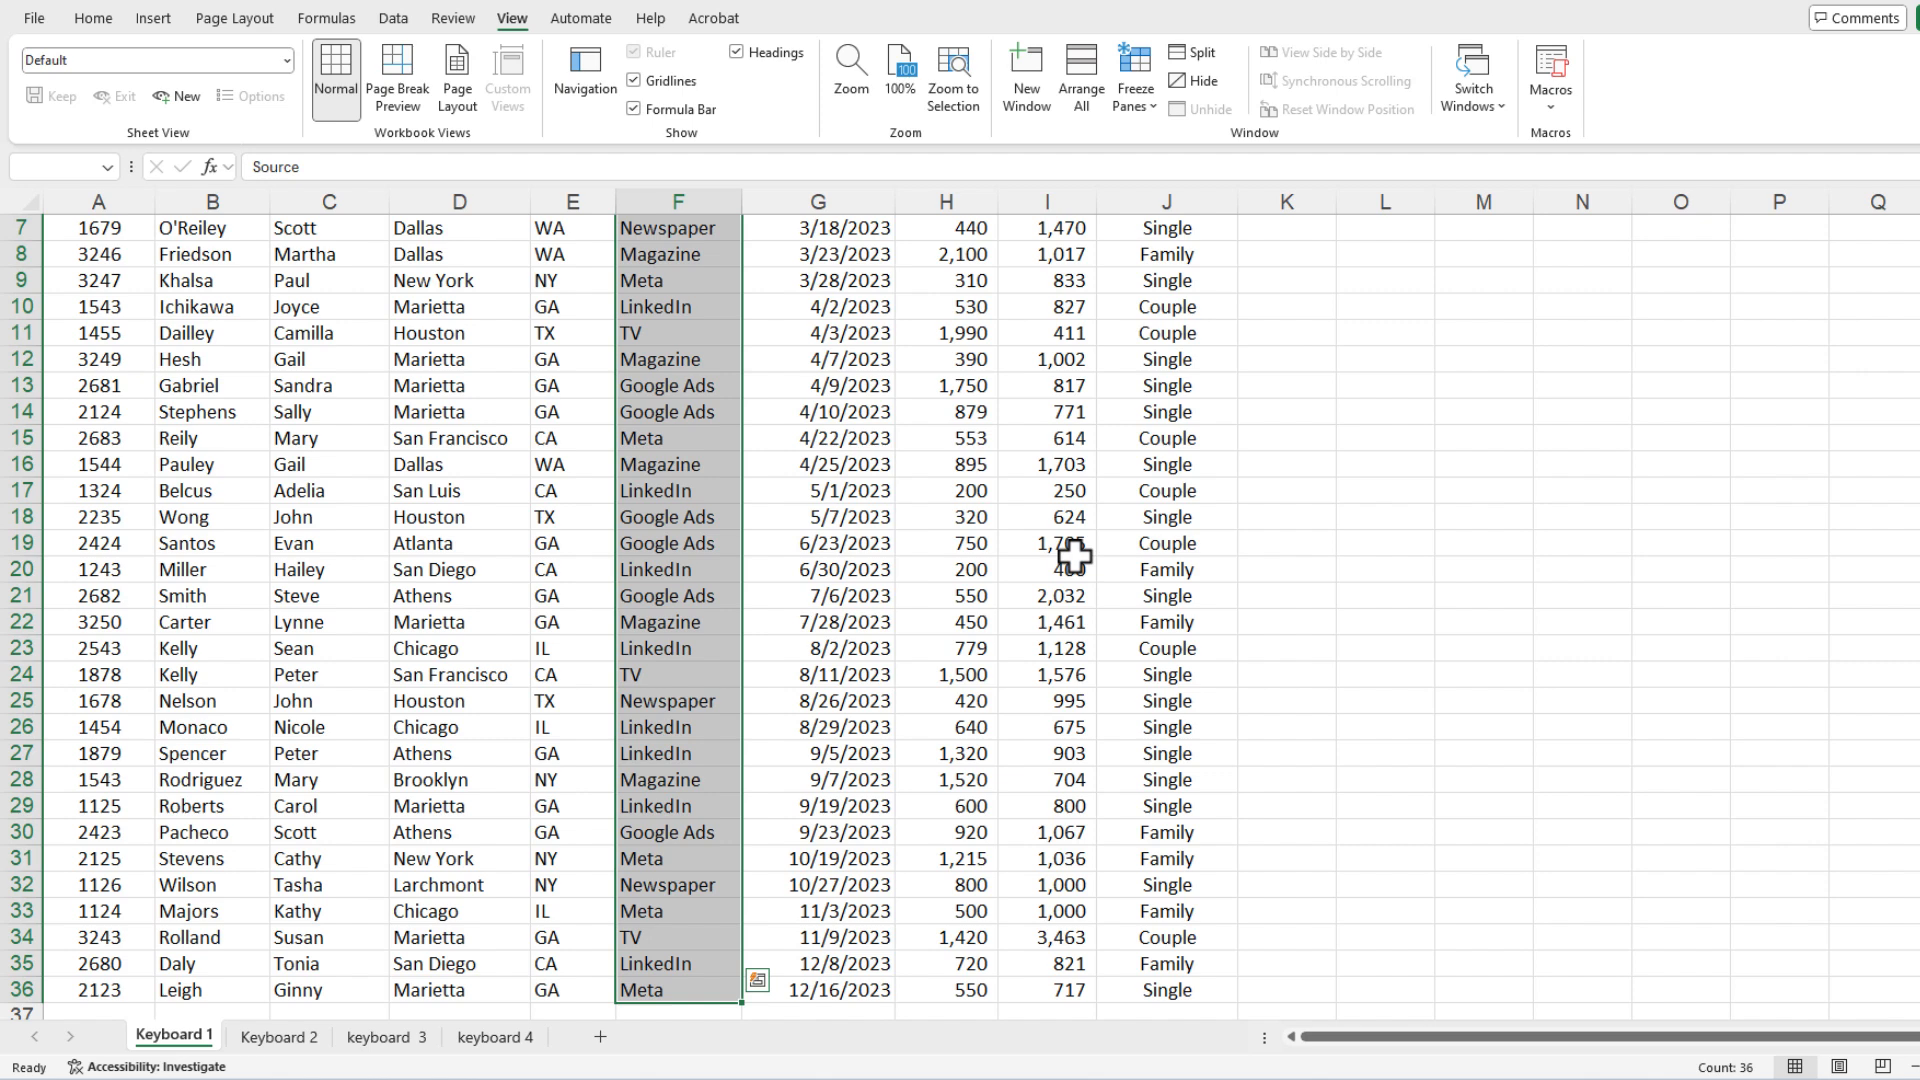Image resolution: width=1920 pixels, height=1080 pixels.
Task: Click the New Window icon
Action: coord(1026,62)
